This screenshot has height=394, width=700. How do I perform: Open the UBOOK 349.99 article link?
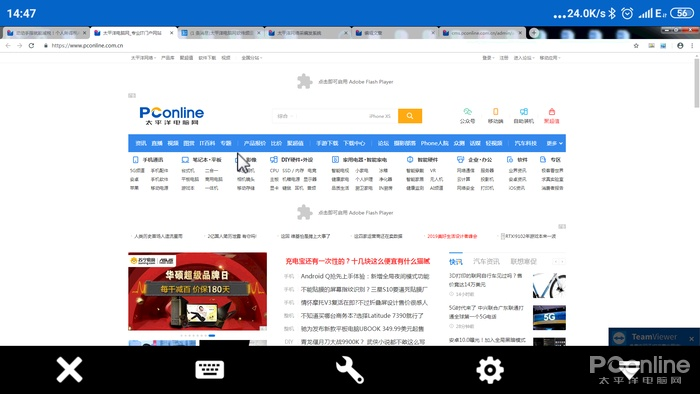tap(362, 329)
